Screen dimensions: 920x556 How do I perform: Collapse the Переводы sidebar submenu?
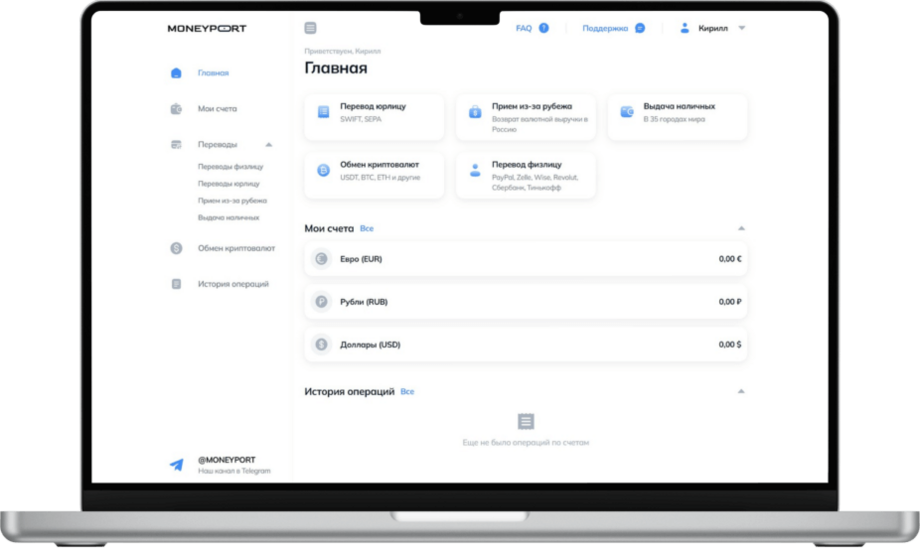[x=268, y=145]
